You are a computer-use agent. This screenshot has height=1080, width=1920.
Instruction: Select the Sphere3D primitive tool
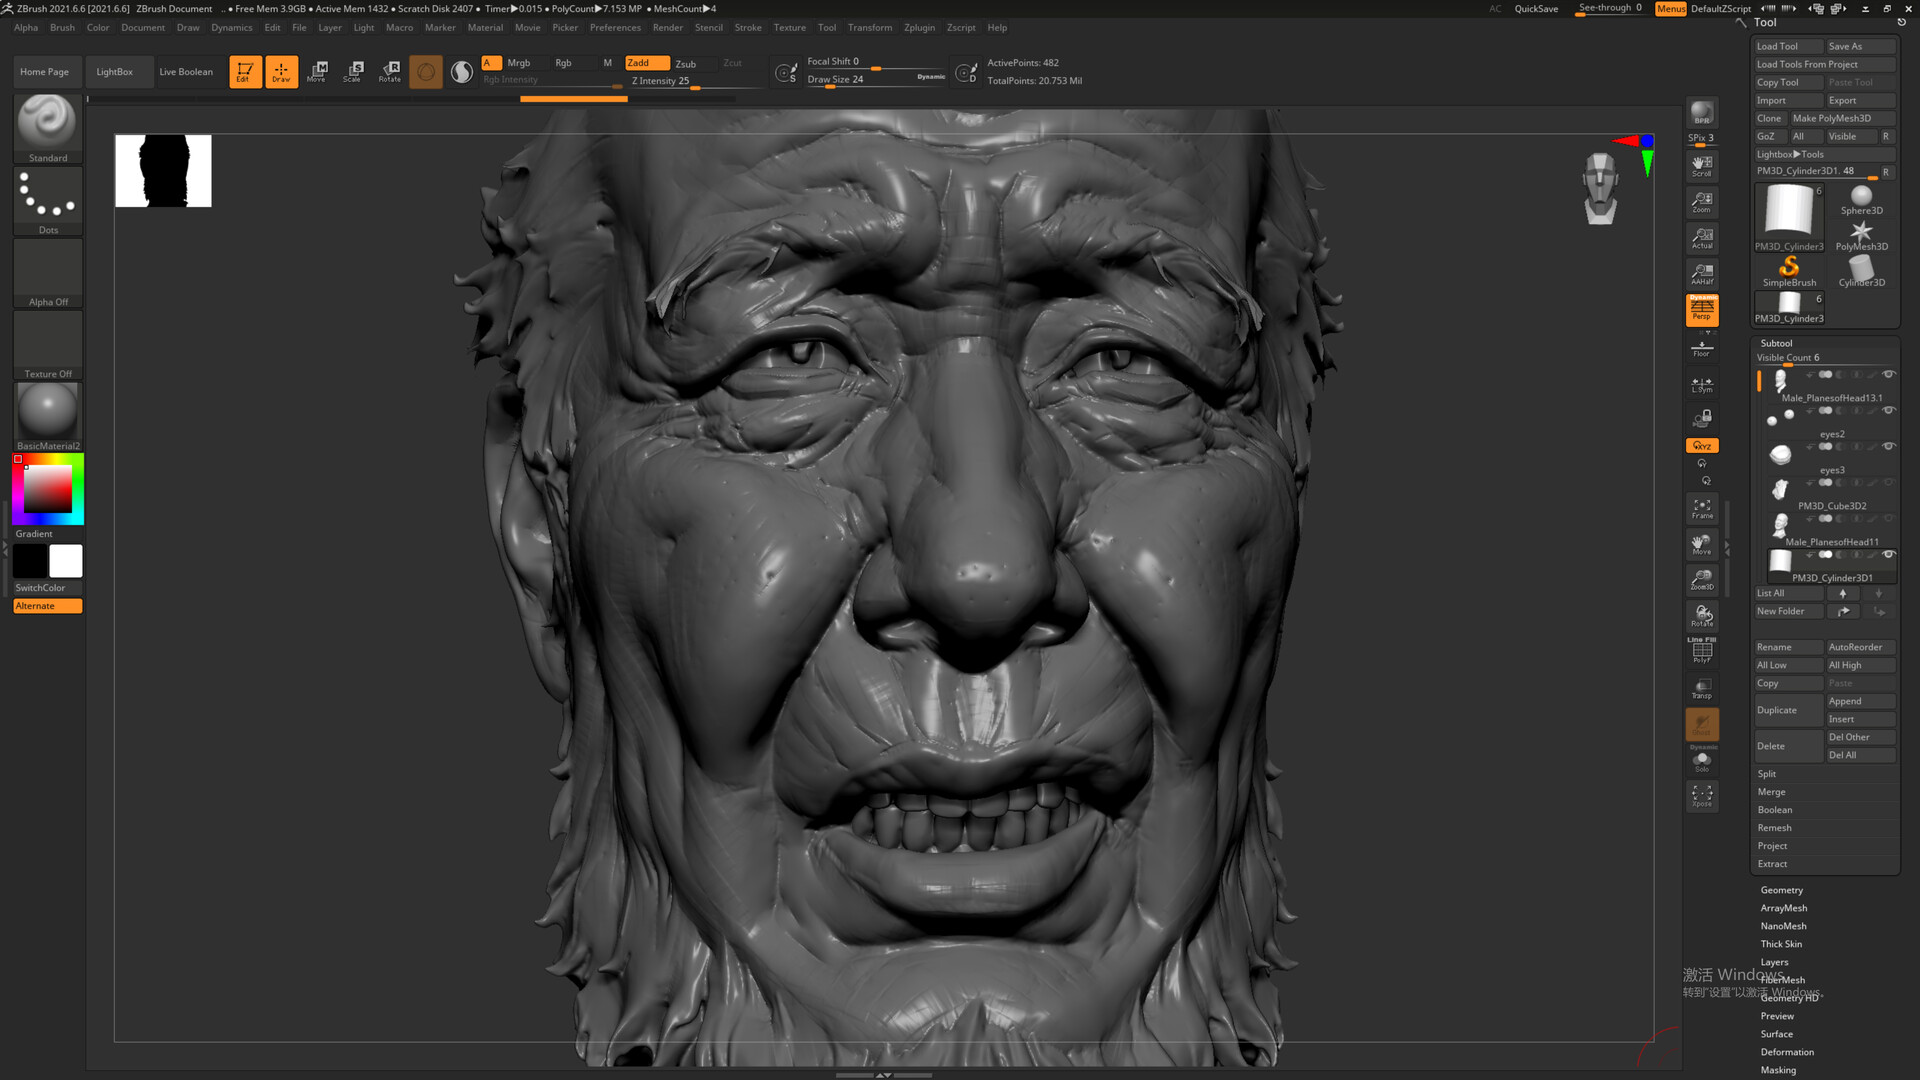(x=1861, y=197)
